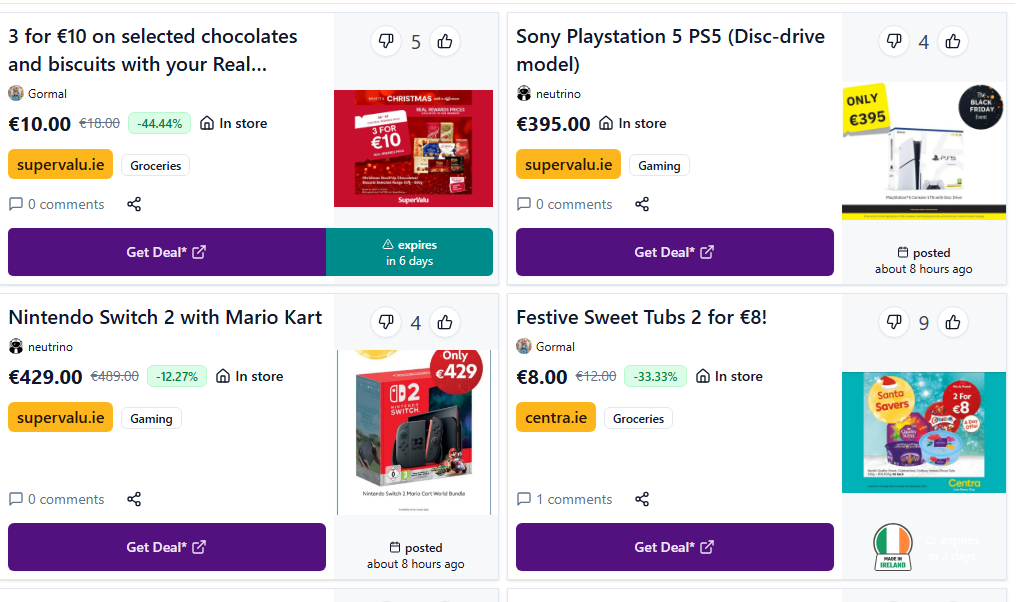Open the Groceries tag on chocolates deal

[155, 166]
